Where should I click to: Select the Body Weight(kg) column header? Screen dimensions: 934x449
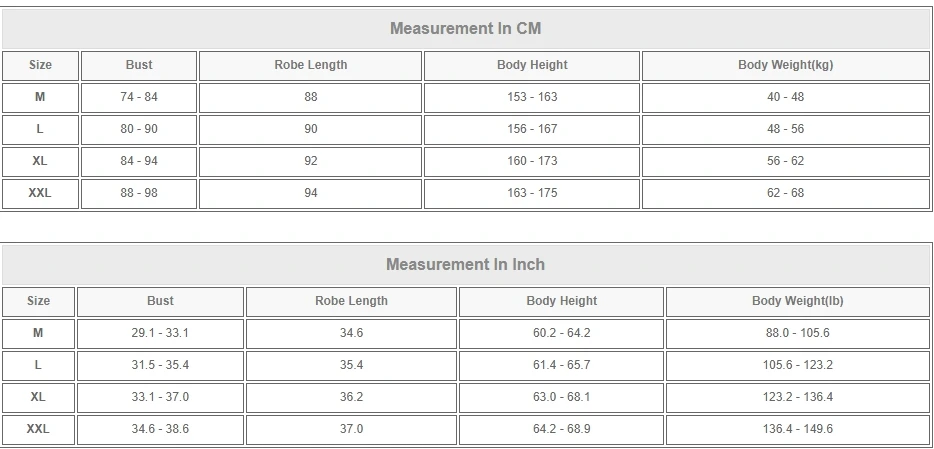[785, 65]
